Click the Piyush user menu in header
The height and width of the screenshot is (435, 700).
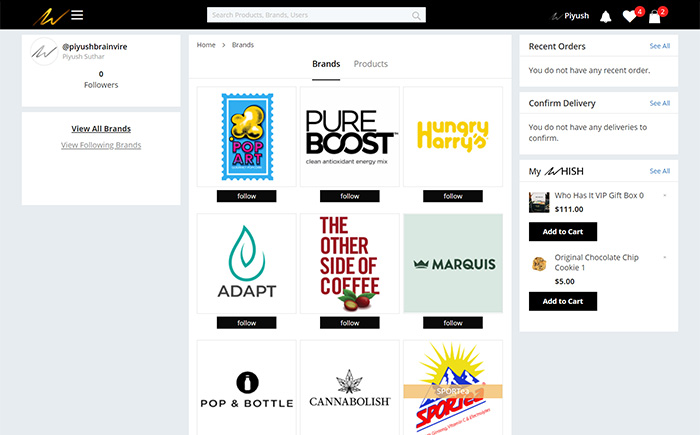tap(570, 16)
